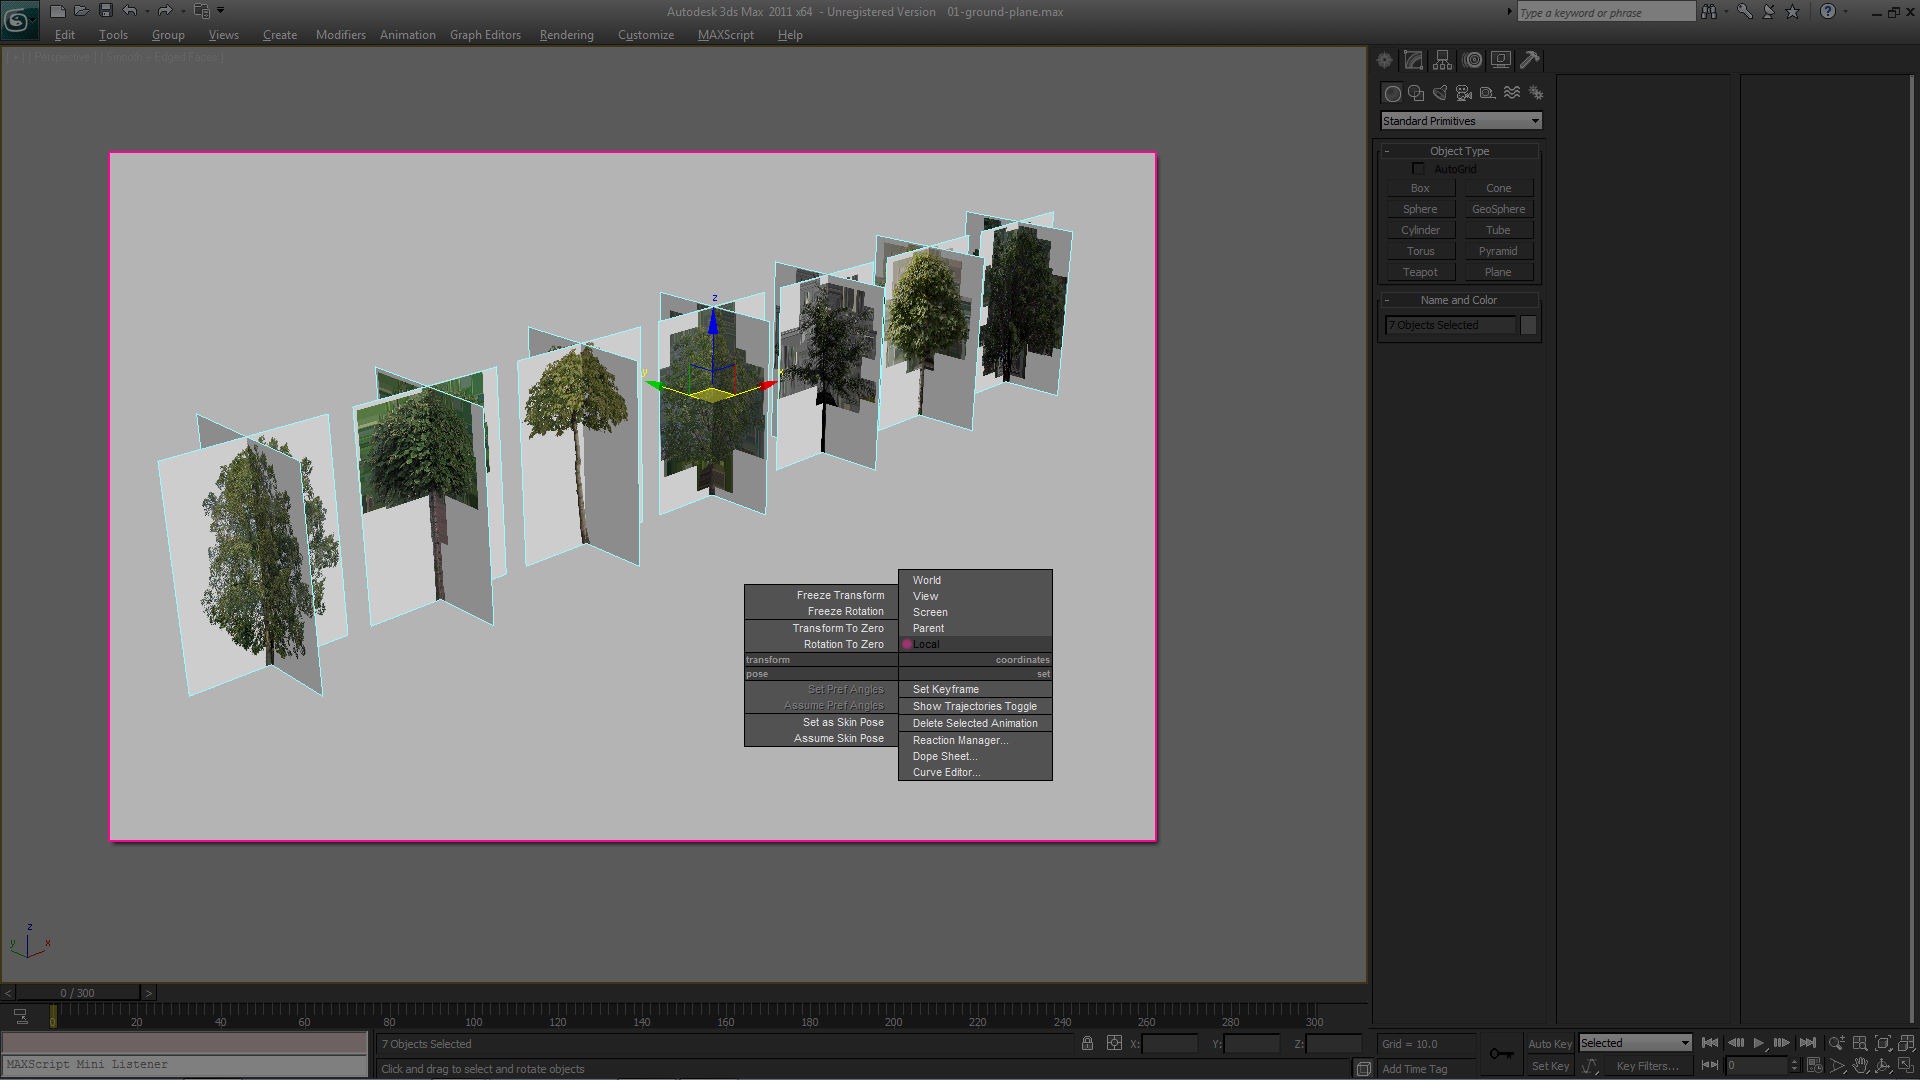Choose Curve Editor from the context menu
The image size is (1920, 1080).
pos(944,771)
